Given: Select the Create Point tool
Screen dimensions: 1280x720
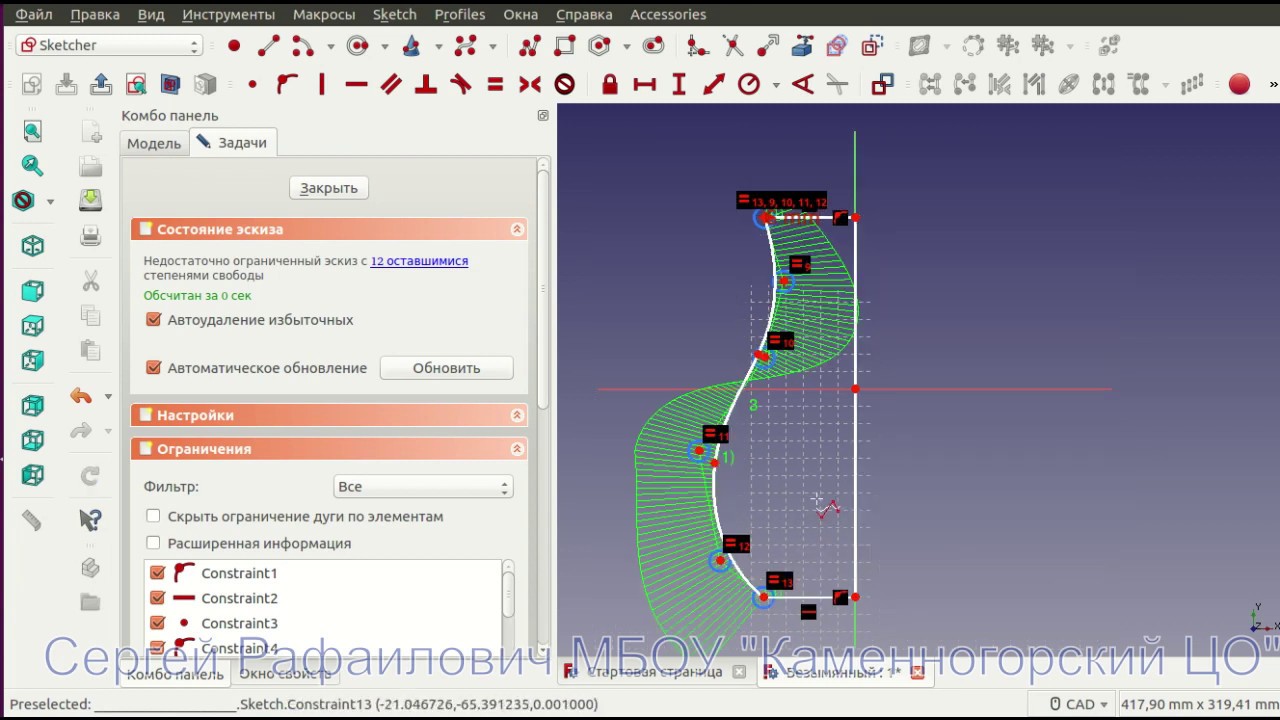Looking at the screenshot, I should [234, 46].
